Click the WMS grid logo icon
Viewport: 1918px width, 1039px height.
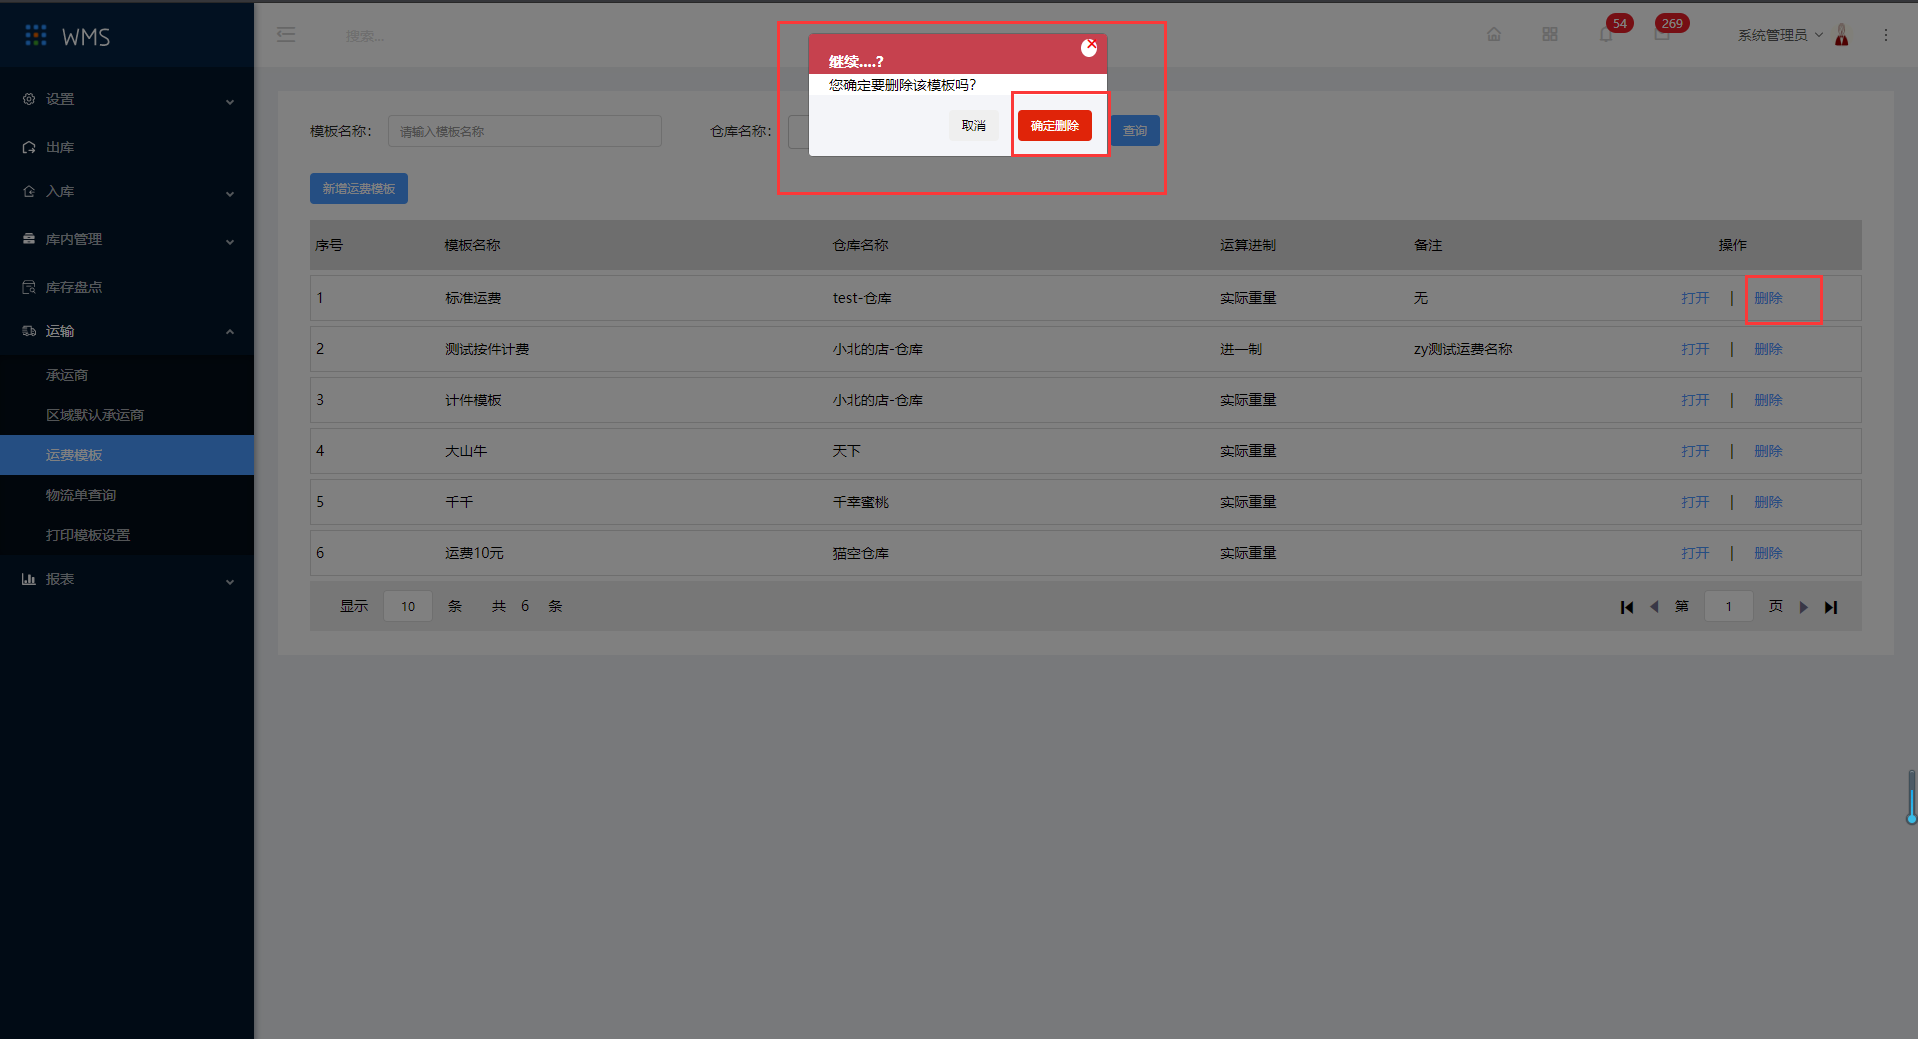(36, 36)
